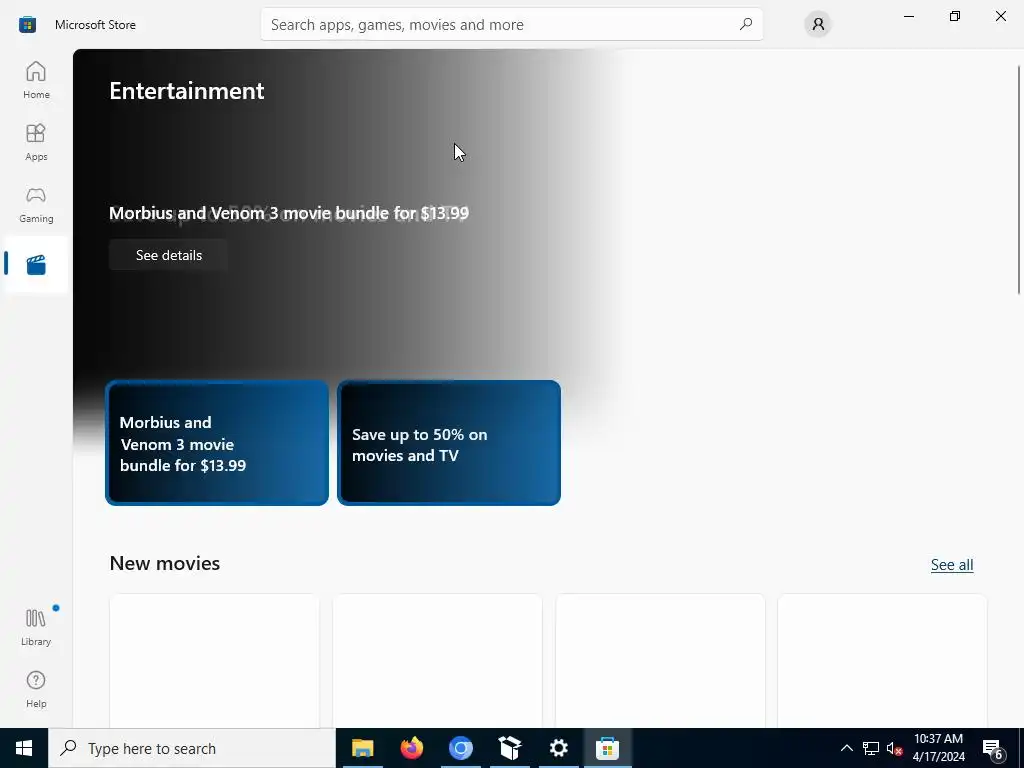
Task: Open Help in the sidebar
Action: point(36,689)
